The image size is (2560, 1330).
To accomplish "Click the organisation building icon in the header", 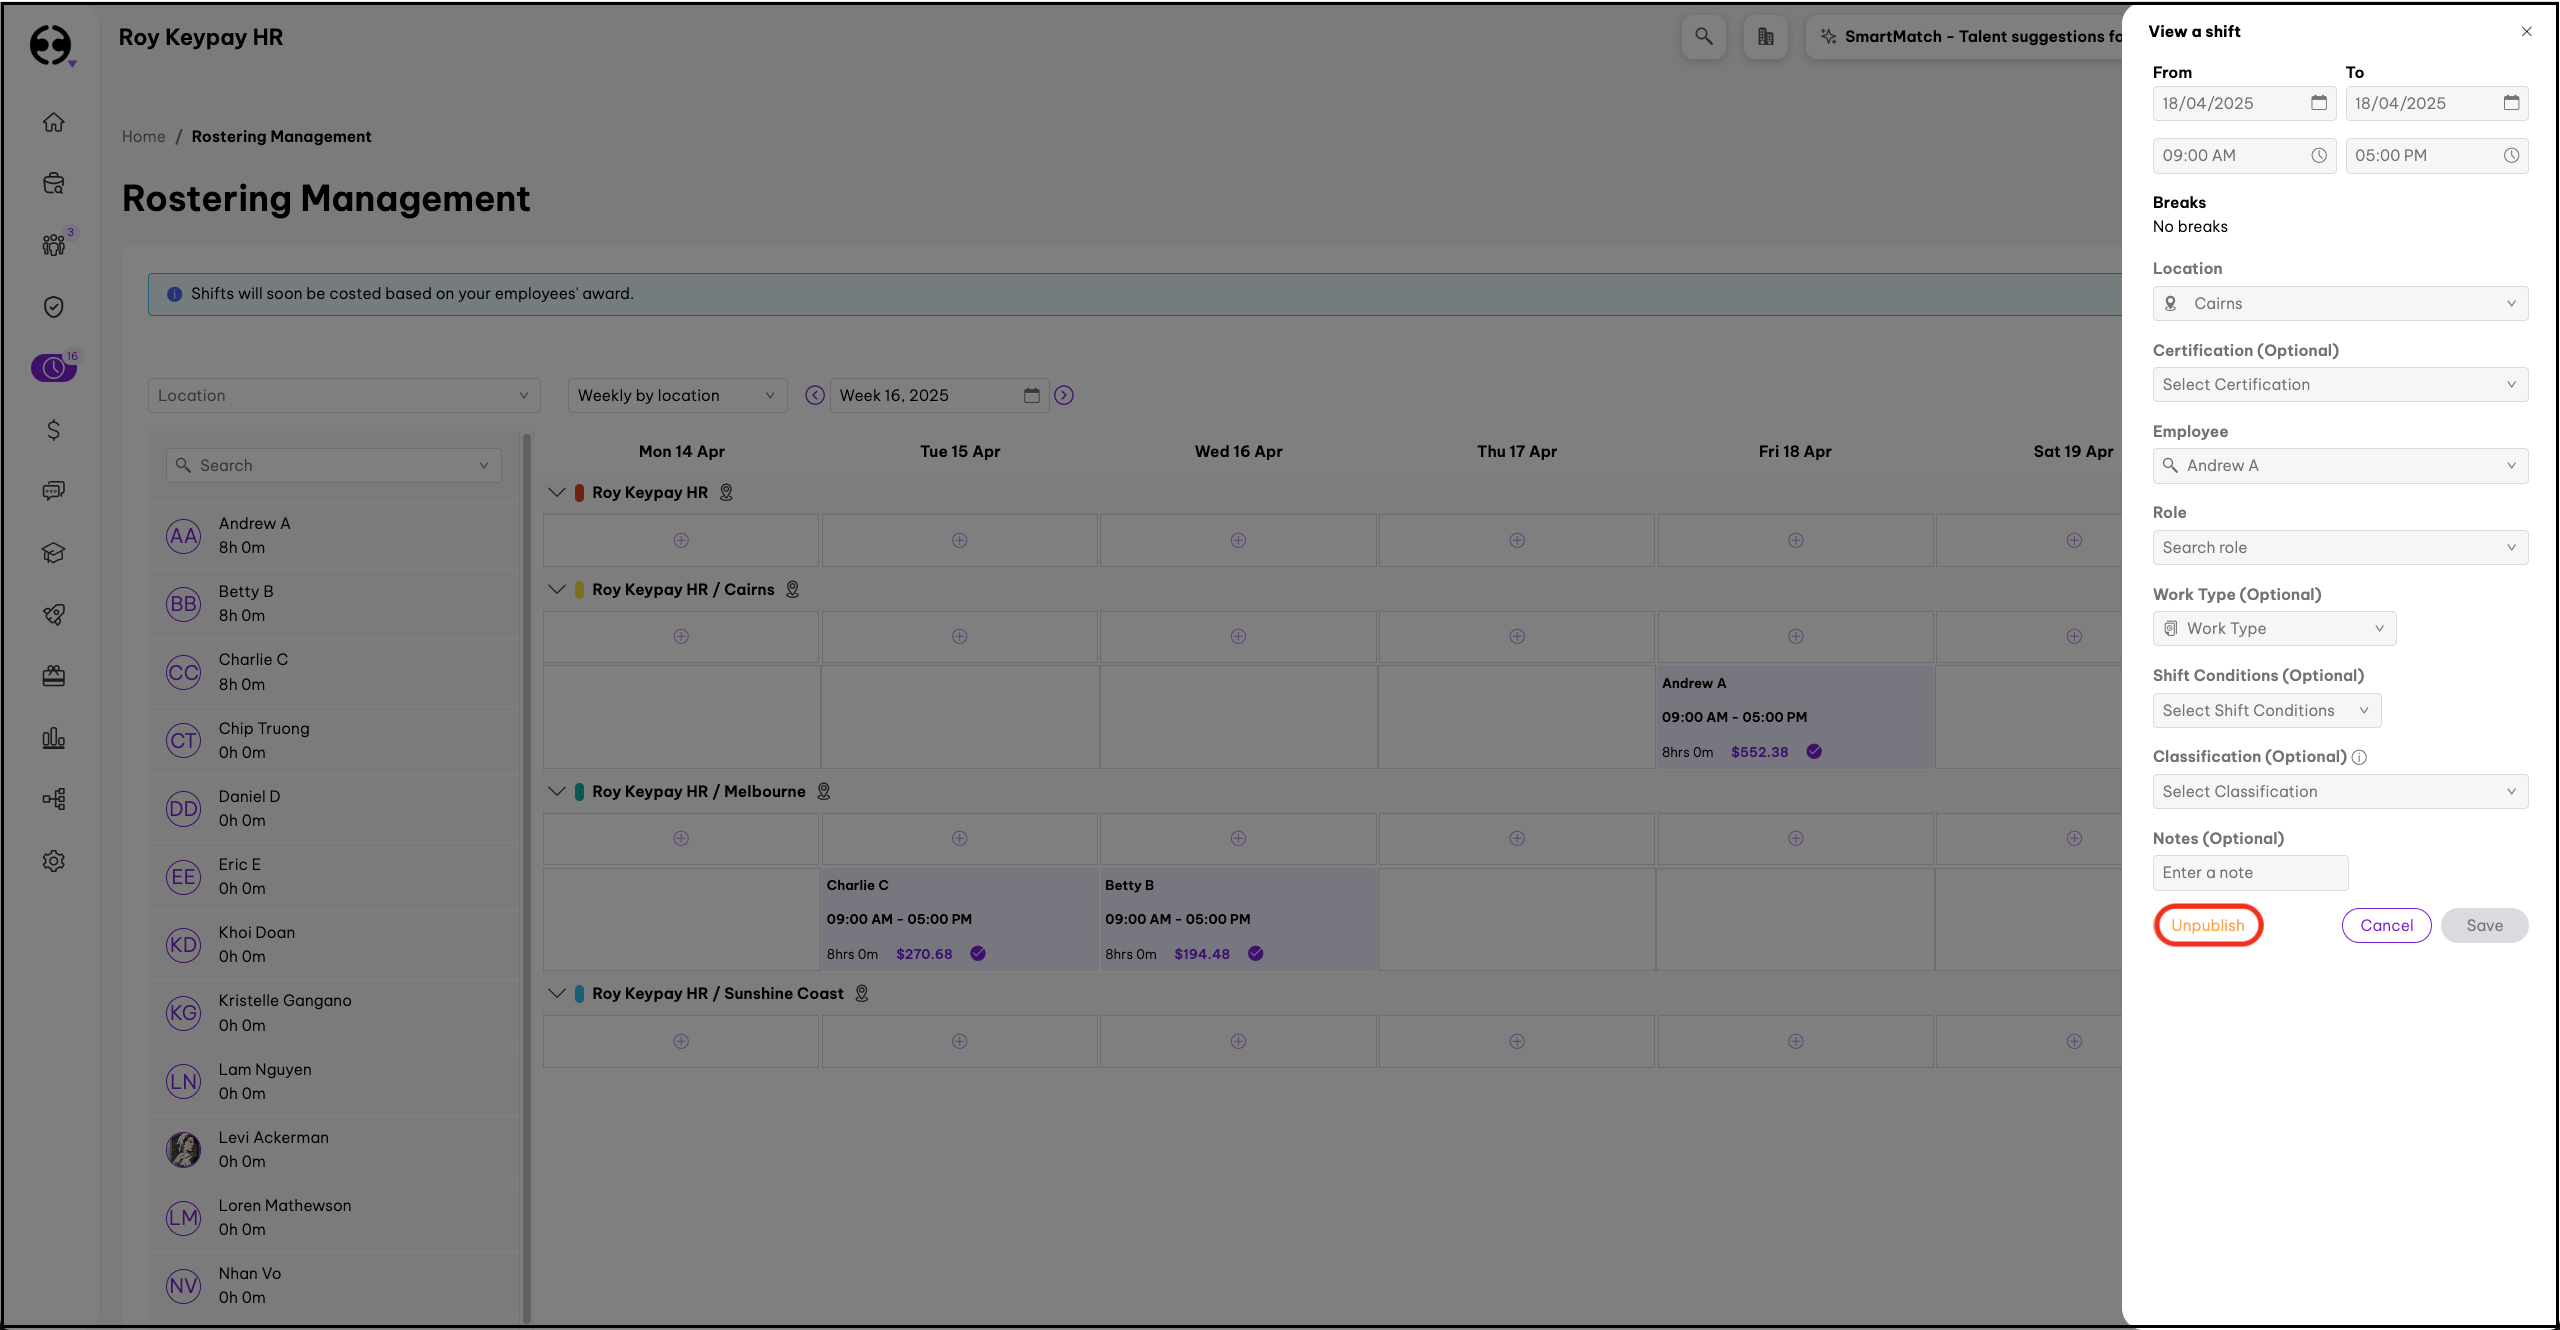I will point(1765,37).
